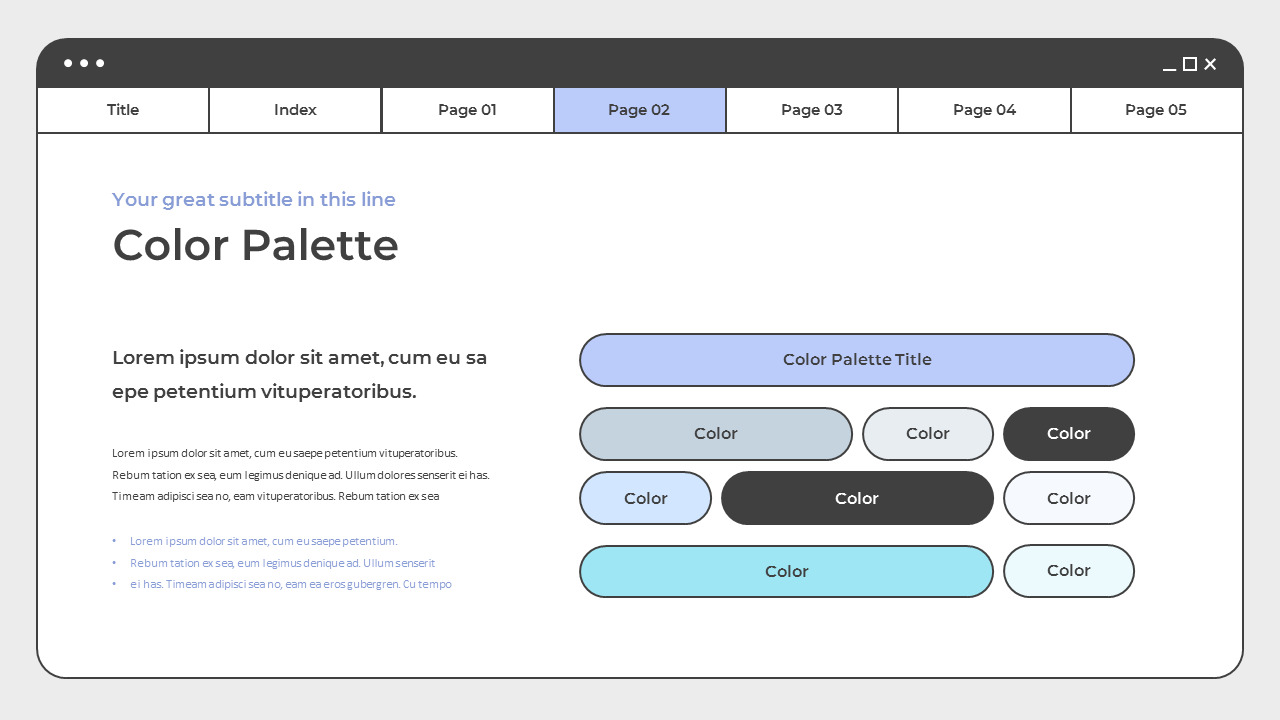The height and width of the screenshot is (720, 1280).
Task: Click the highlighted Page 02 tab
Action: [x=639, y=110]
